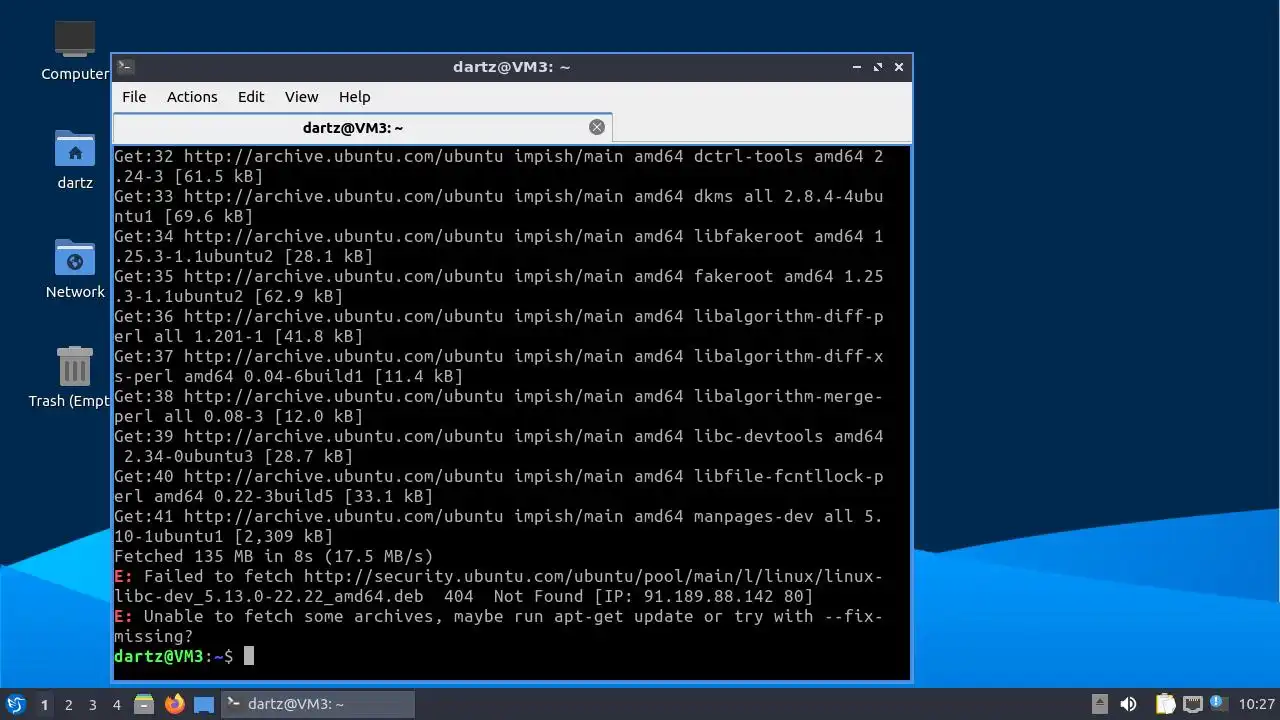Click the 'Get:33' dkms line

(499, 206)
